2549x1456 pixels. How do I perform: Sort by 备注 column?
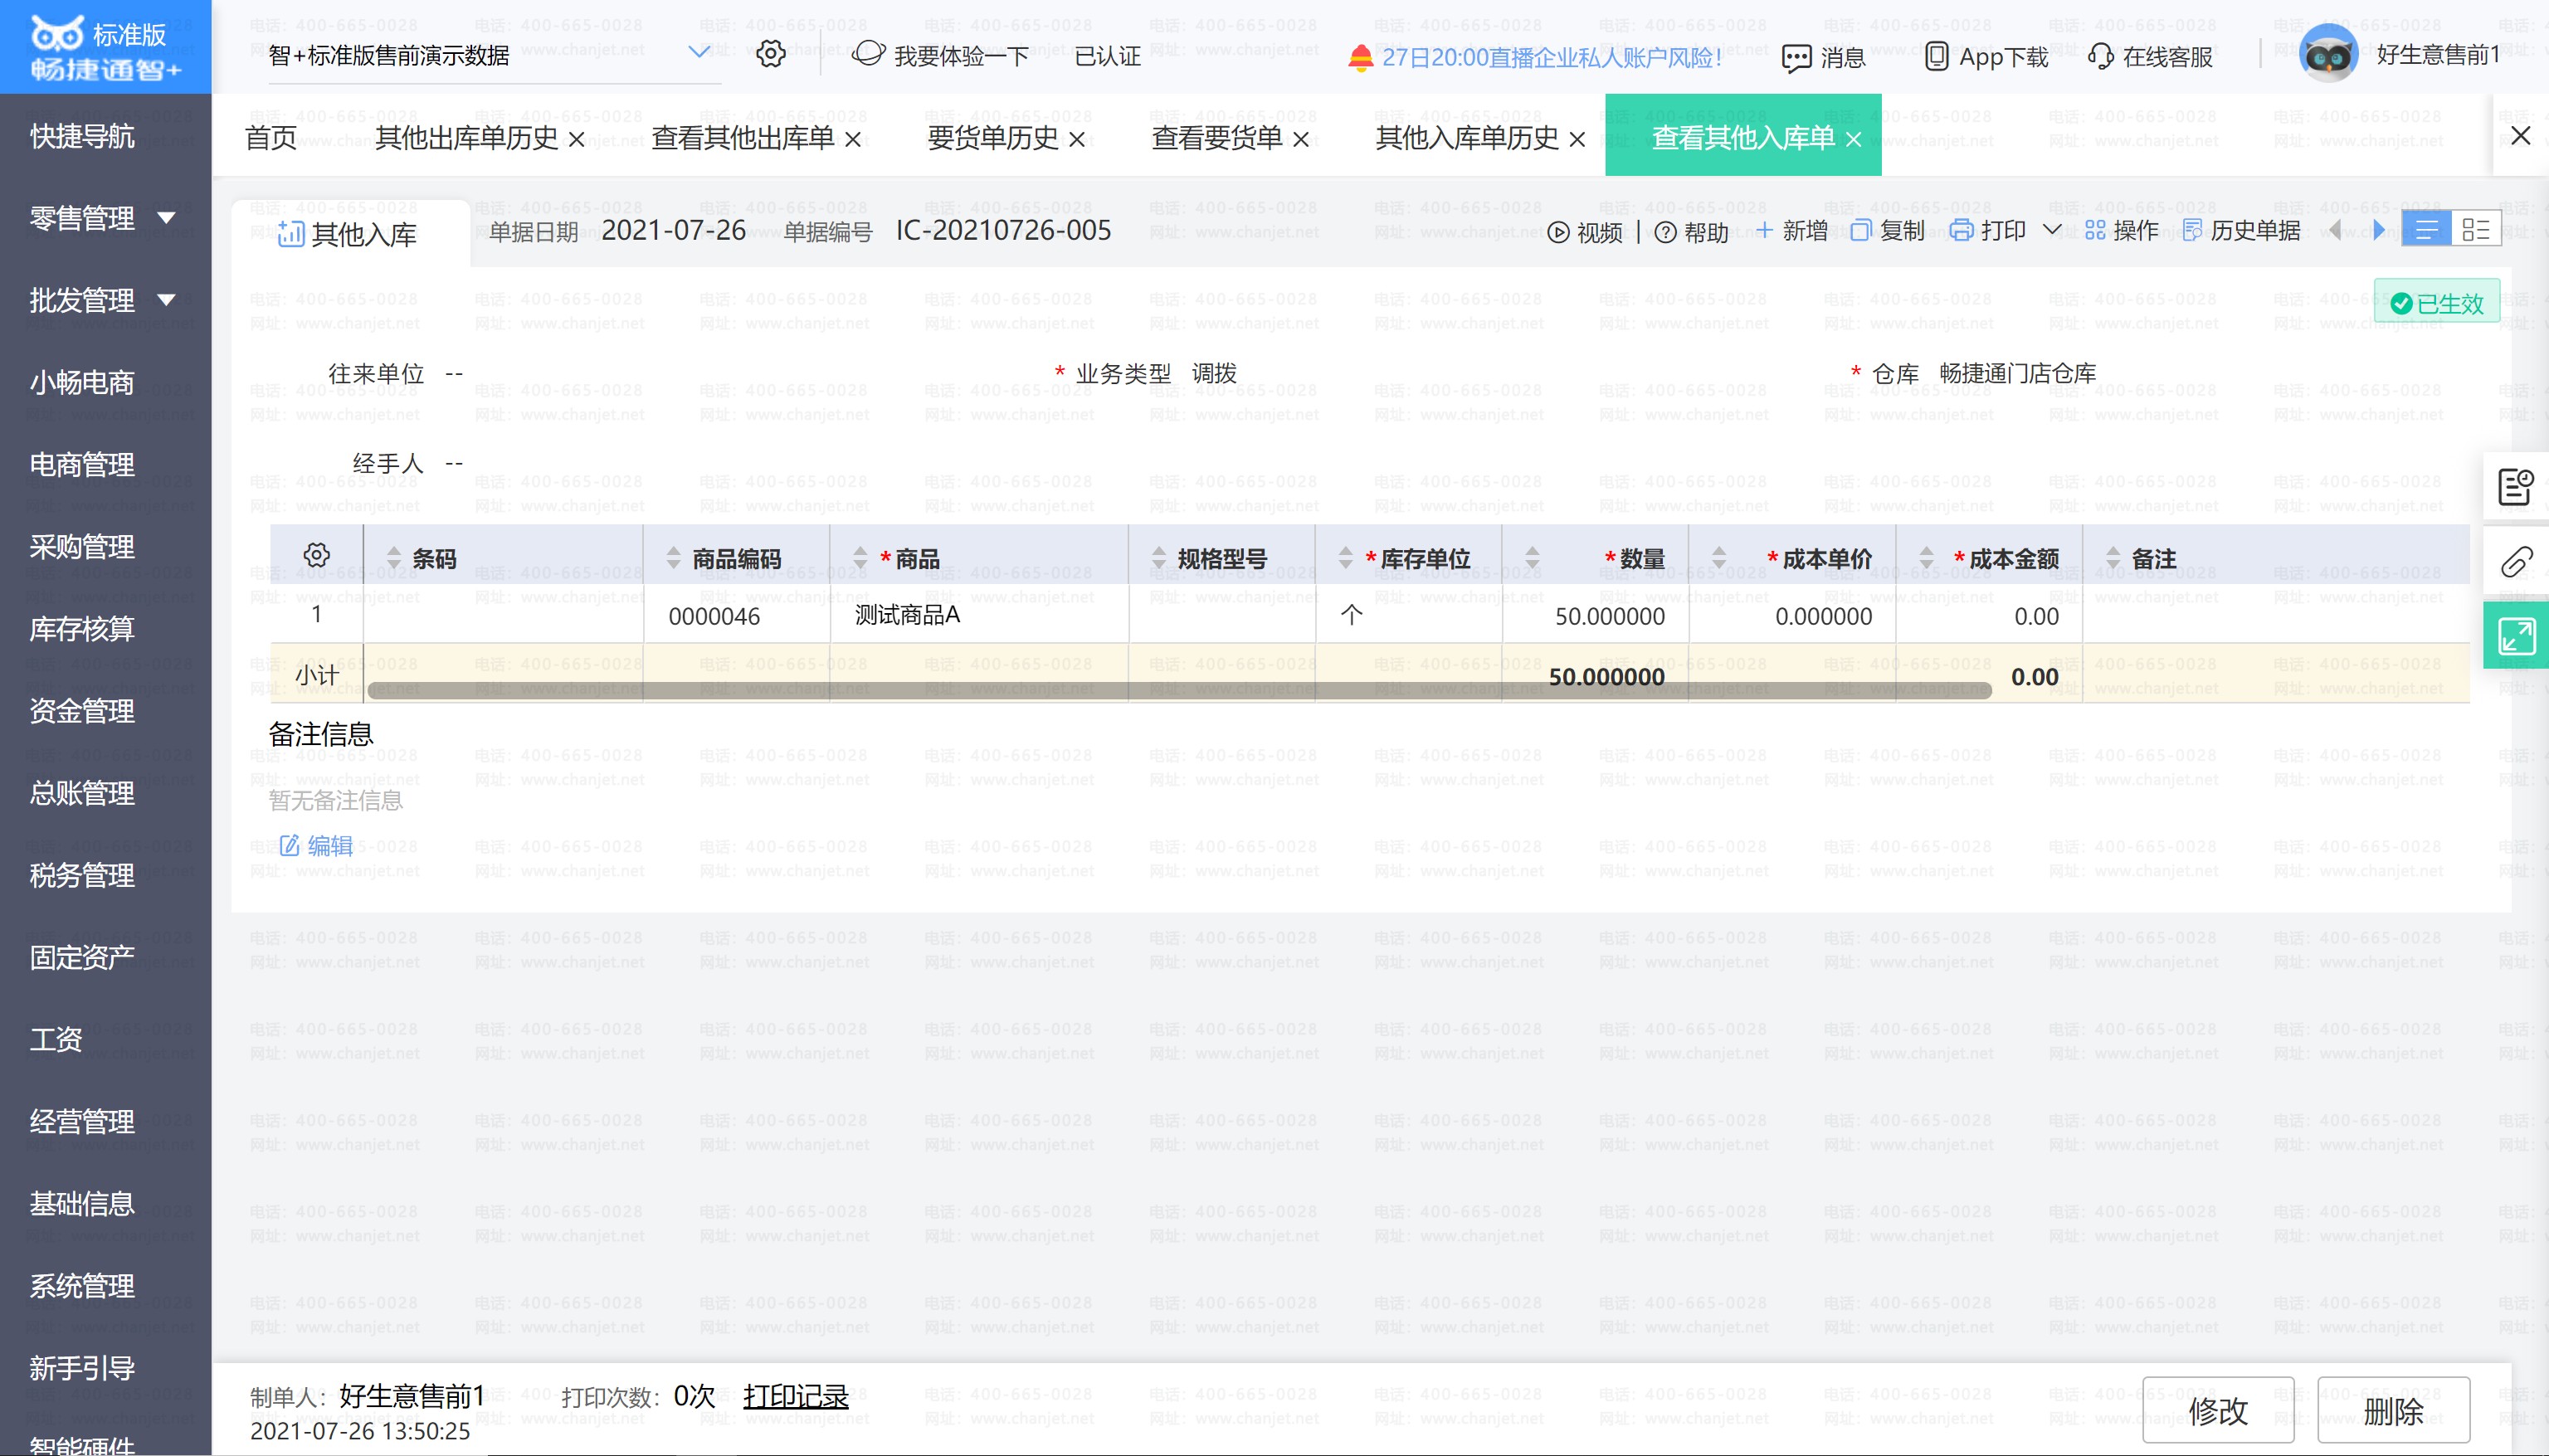2113,558
